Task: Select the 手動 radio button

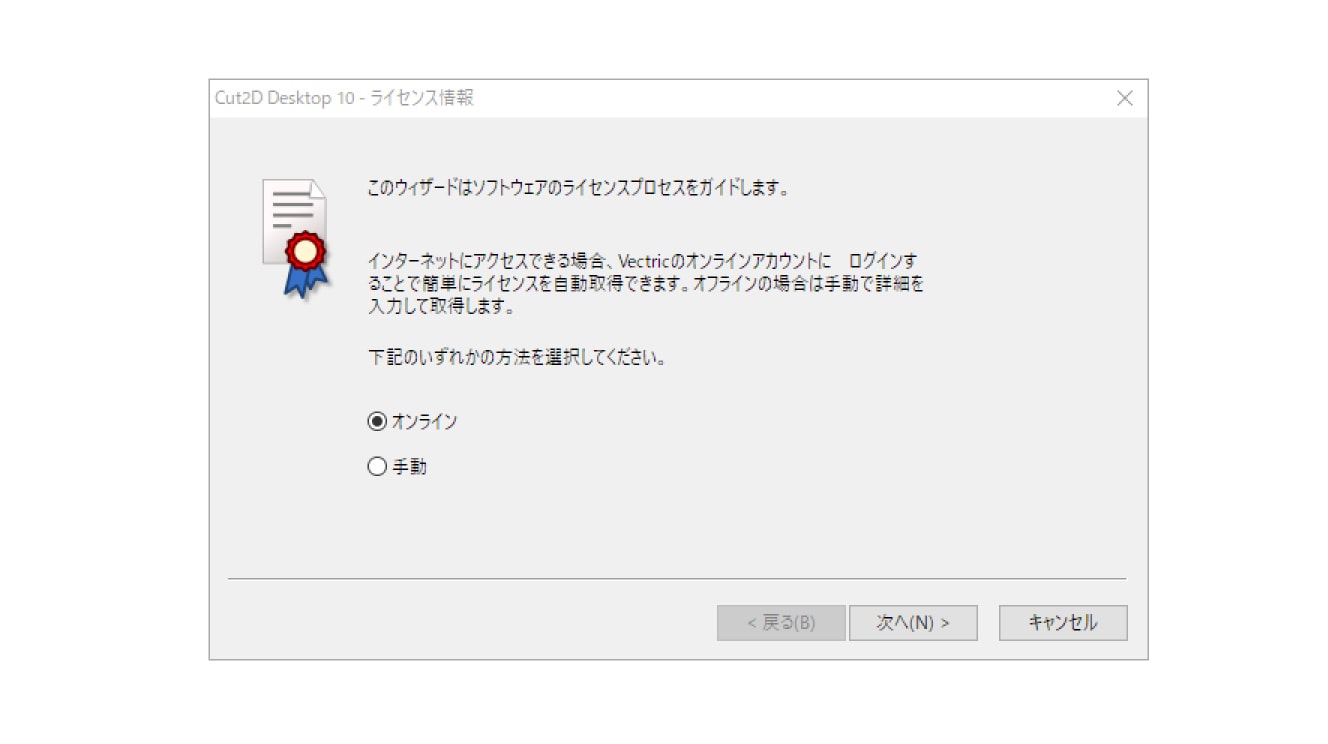Action: [x=377, y=466]
